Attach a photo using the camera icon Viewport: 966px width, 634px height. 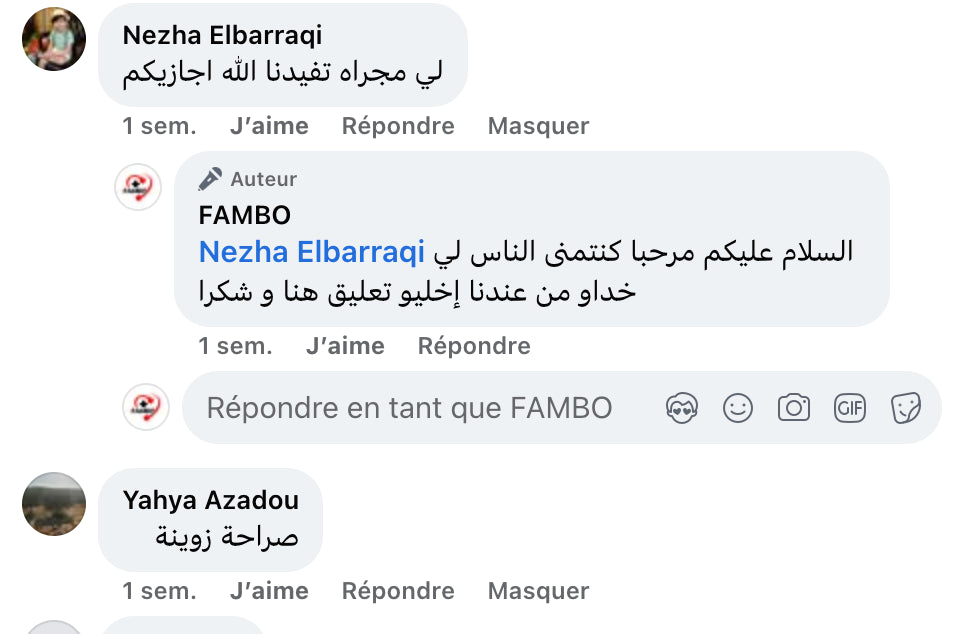794,408
